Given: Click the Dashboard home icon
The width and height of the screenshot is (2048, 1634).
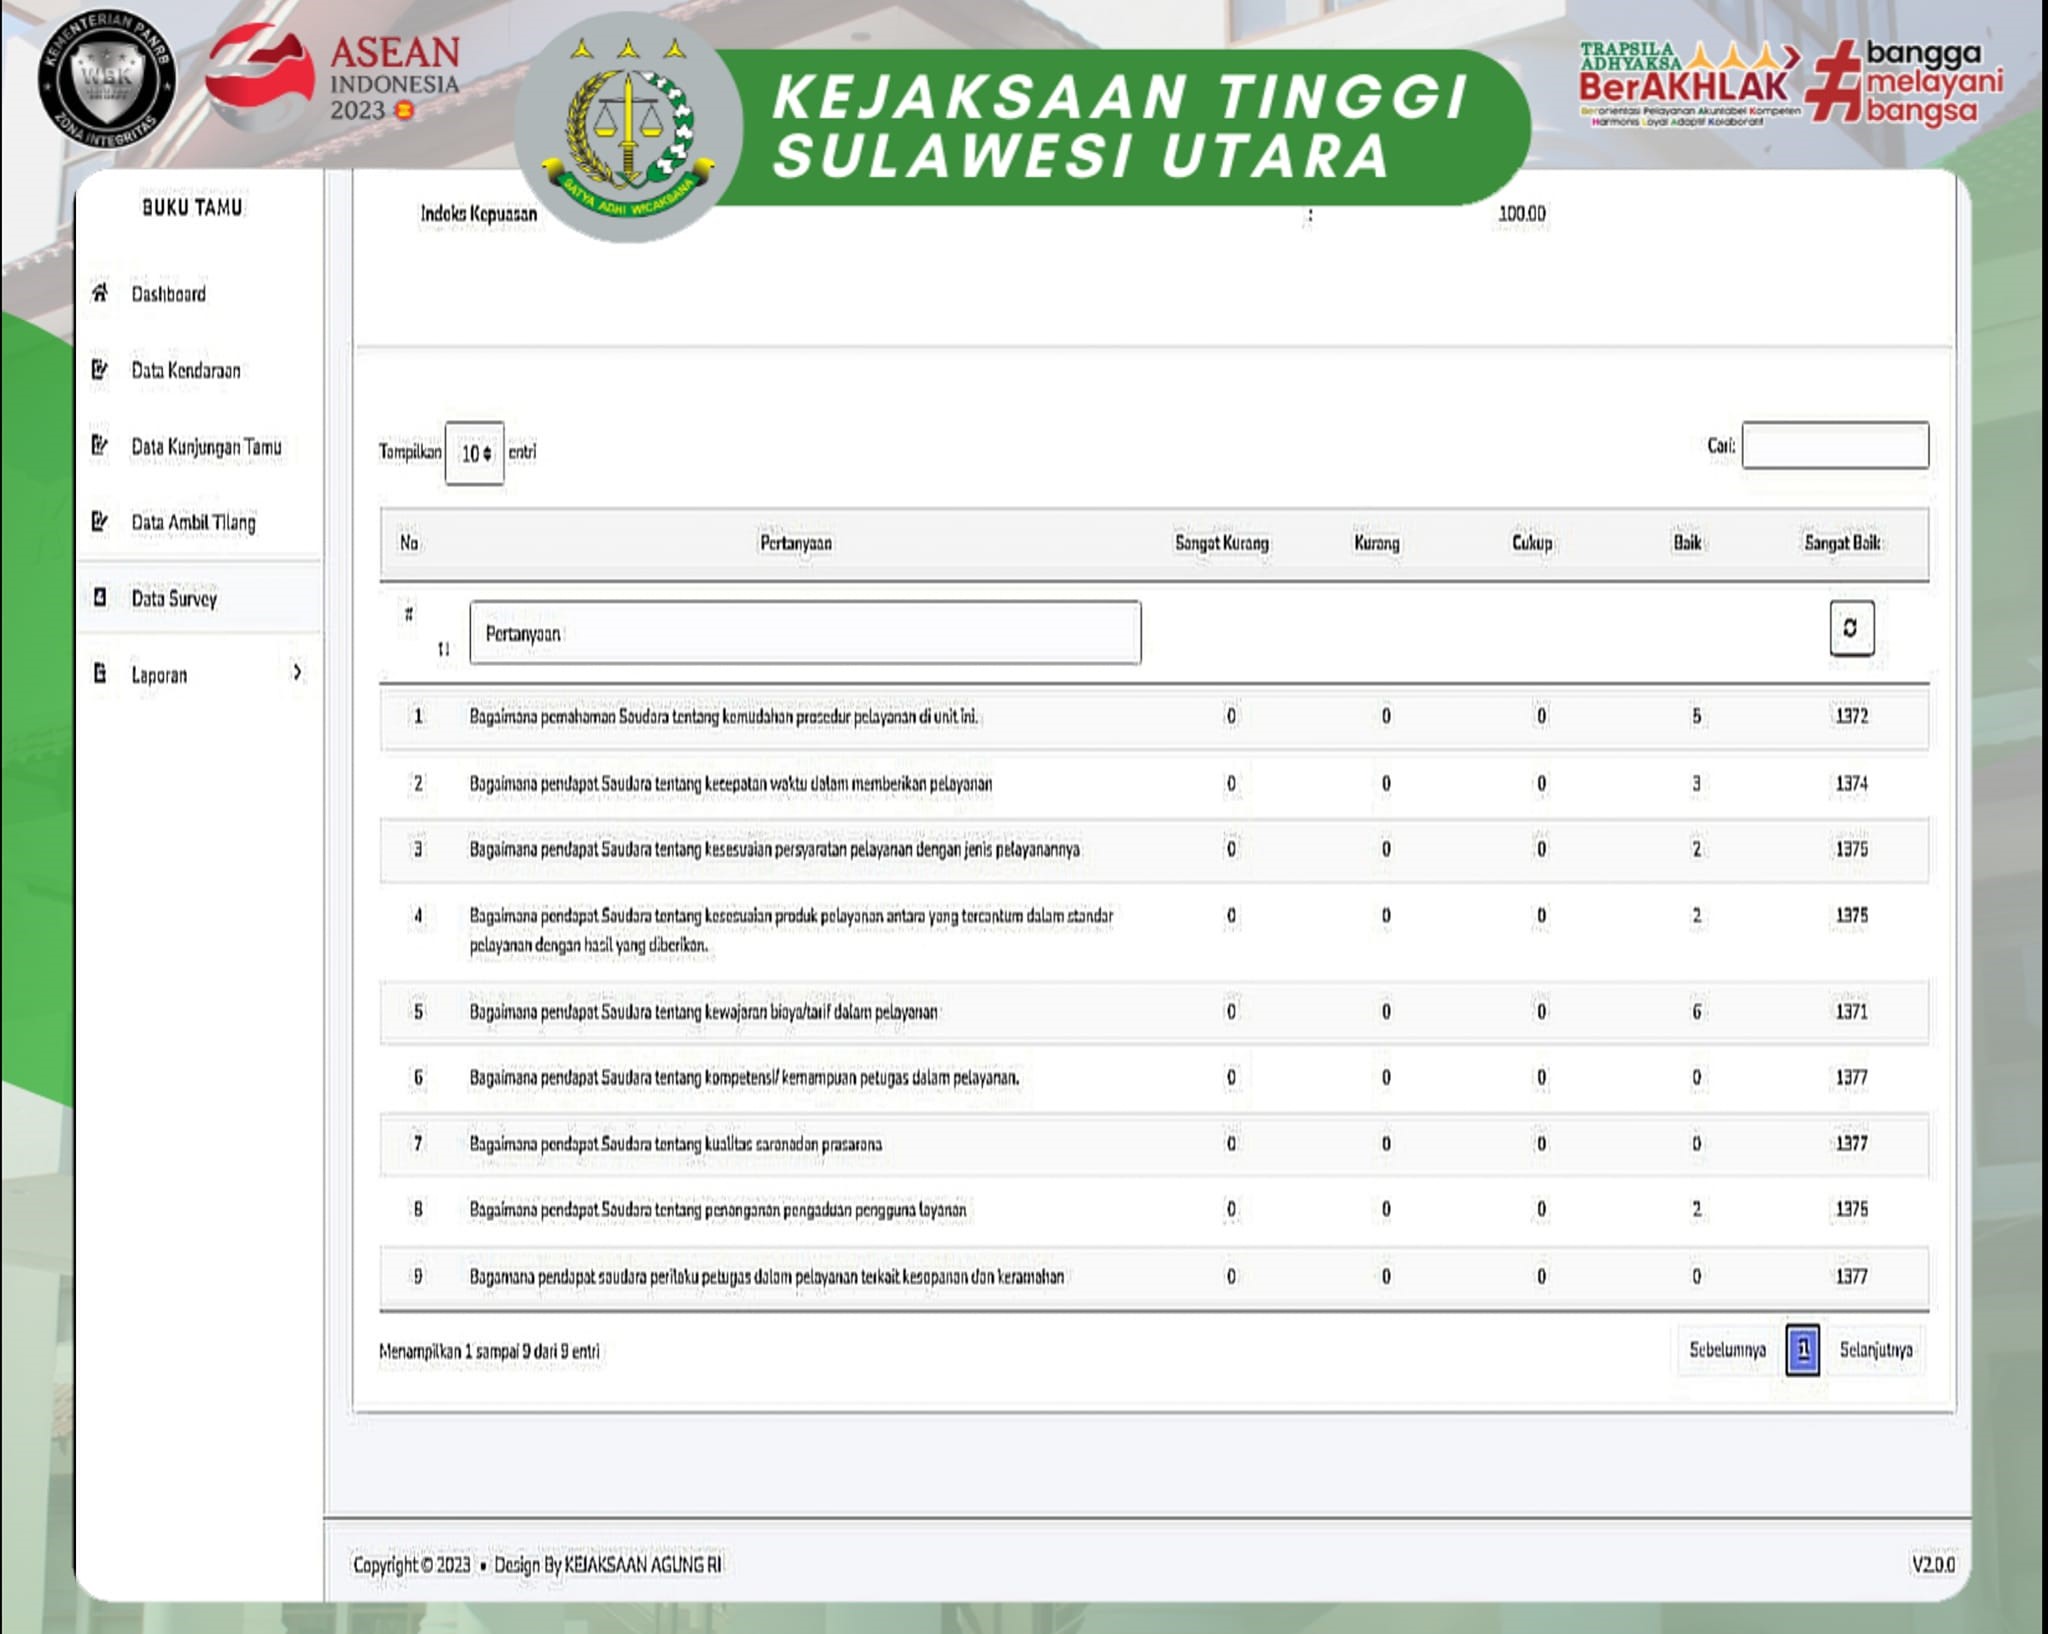Looking at the screenshot, I should tap(99, 293).
